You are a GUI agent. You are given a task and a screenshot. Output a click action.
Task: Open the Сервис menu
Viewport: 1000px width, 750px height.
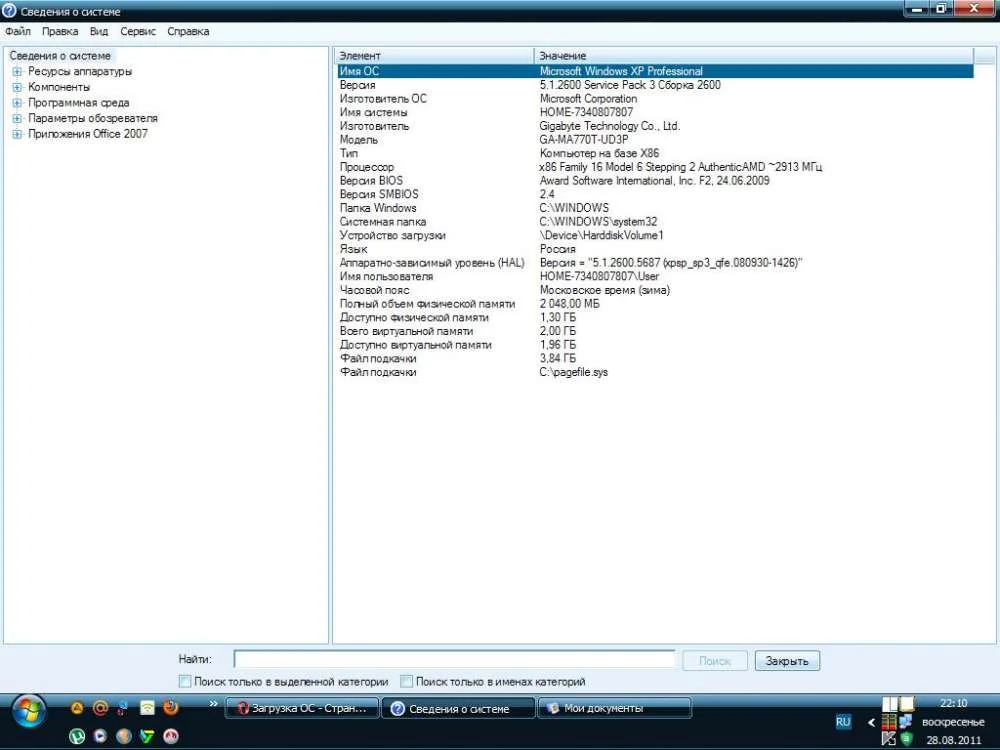[x=138, y=31]
